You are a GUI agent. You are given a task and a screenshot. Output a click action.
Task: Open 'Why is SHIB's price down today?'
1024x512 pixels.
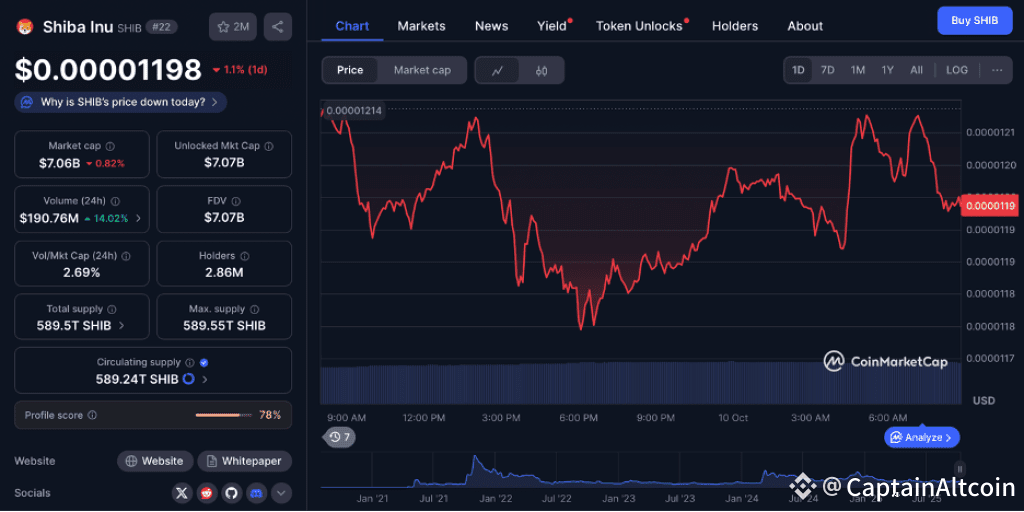click(121, 102)
